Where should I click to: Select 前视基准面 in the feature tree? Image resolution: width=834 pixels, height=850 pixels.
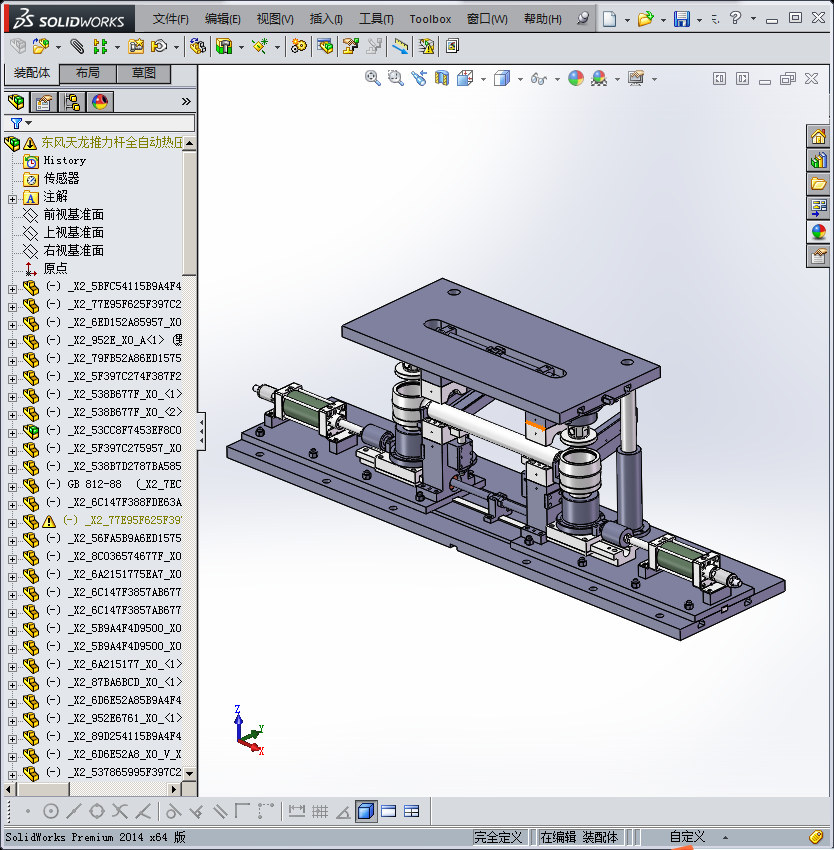(73, 215)
